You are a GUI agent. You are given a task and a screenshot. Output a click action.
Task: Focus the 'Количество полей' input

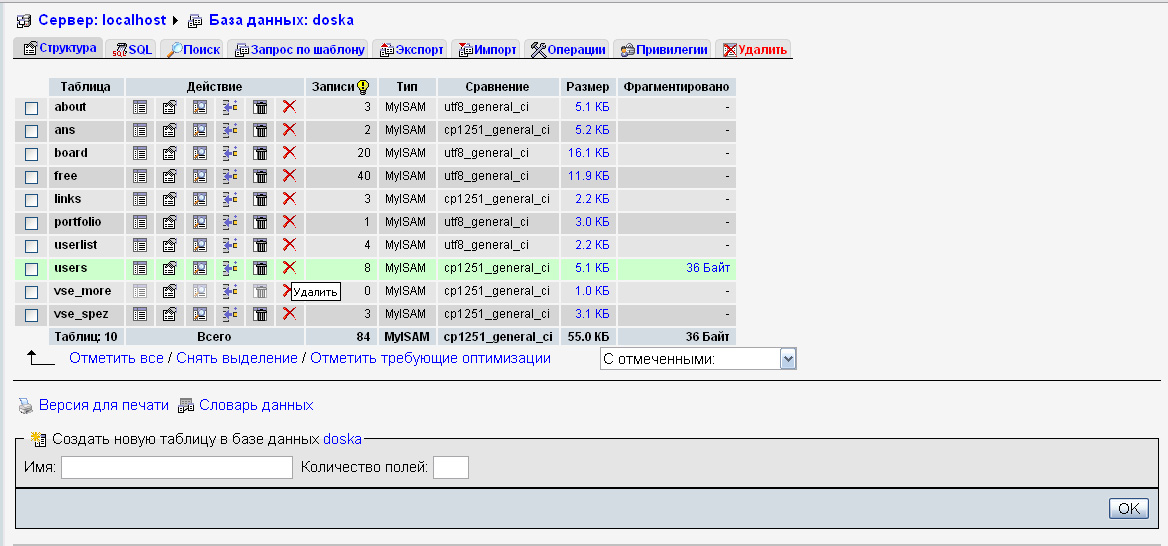[x=451, y=467]
